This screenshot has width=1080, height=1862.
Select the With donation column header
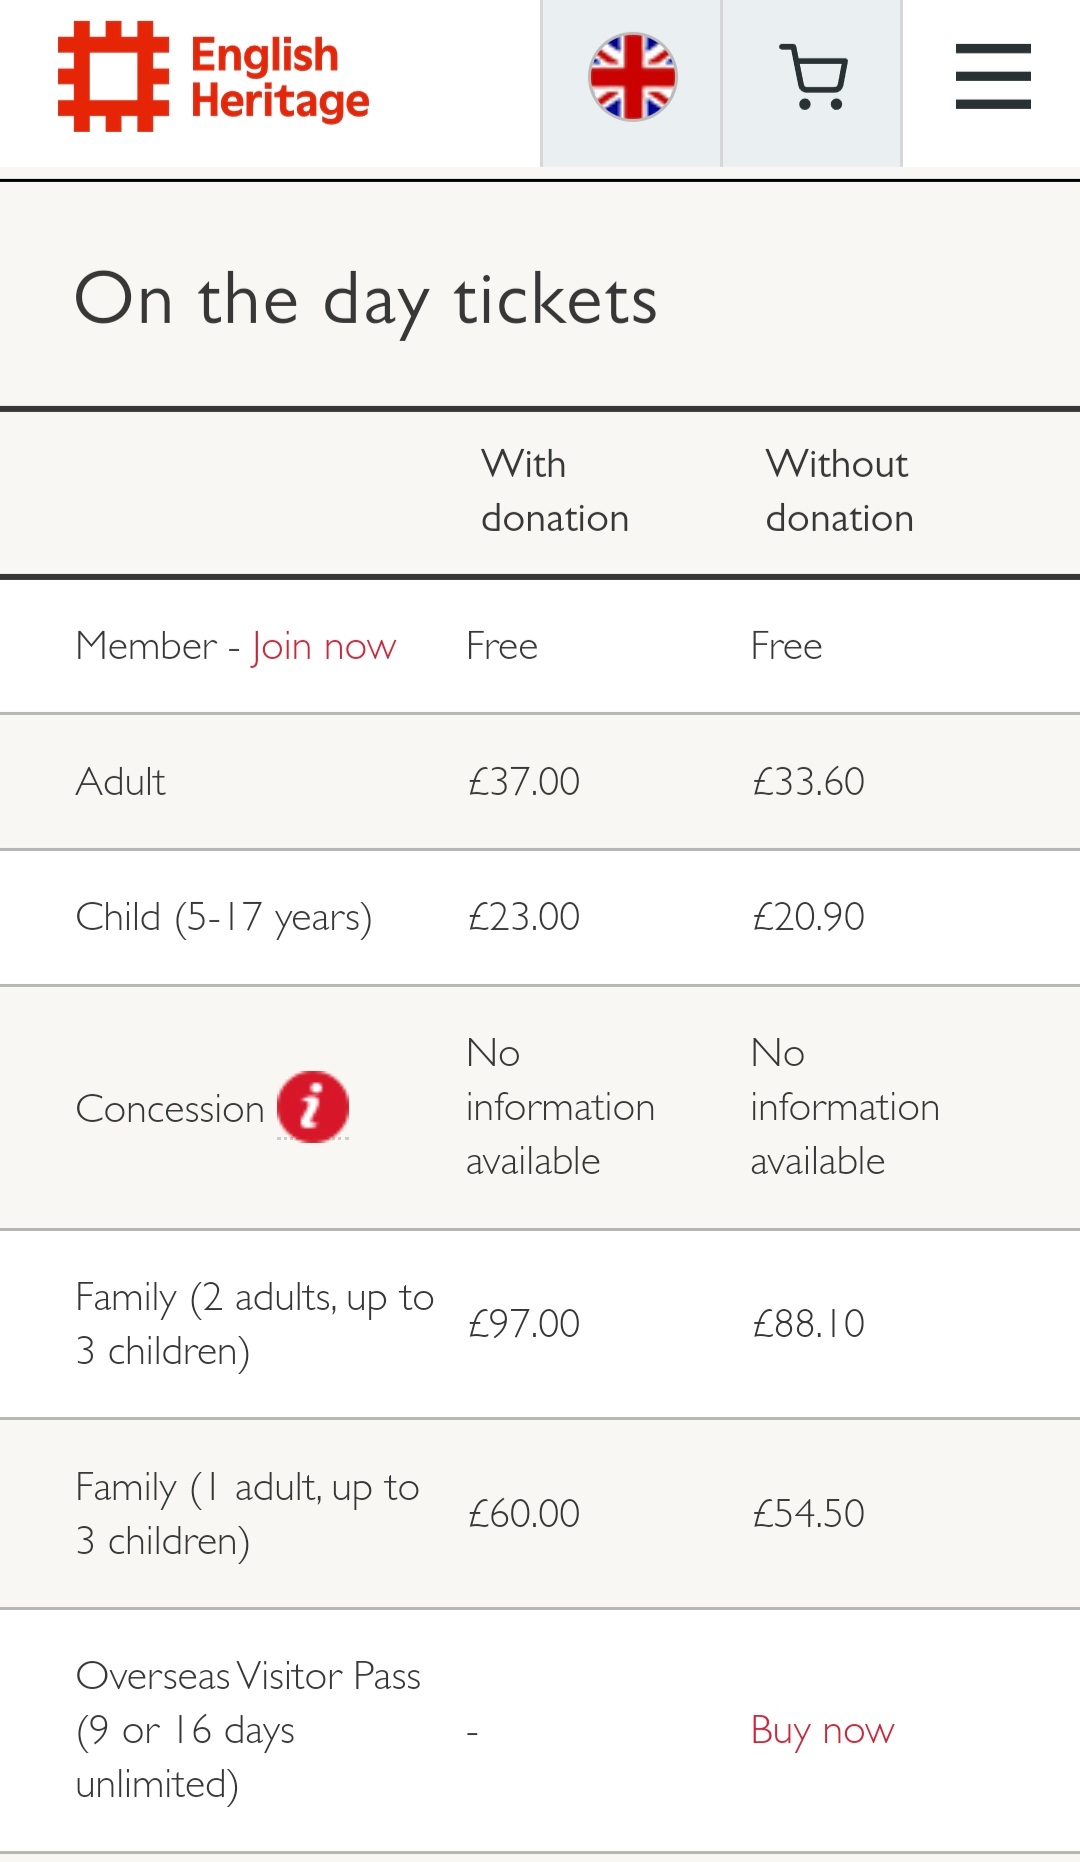pyautogui.click(x=555, y=491)
